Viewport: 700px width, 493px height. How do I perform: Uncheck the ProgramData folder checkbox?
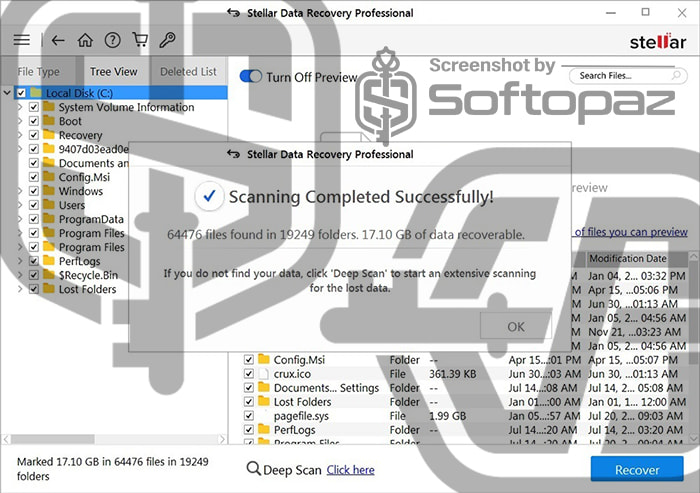[33, 219]
